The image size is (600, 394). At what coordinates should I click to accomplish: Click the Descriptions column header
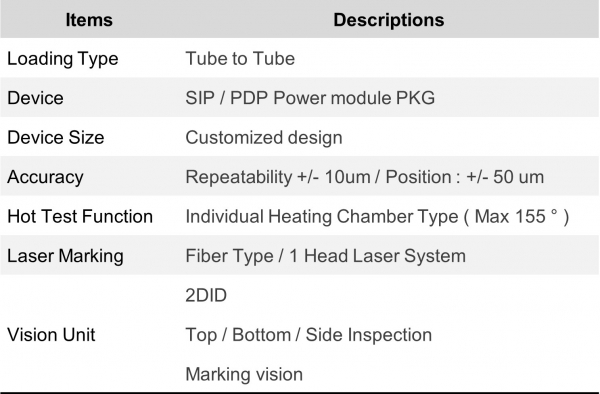click(388, 20)
